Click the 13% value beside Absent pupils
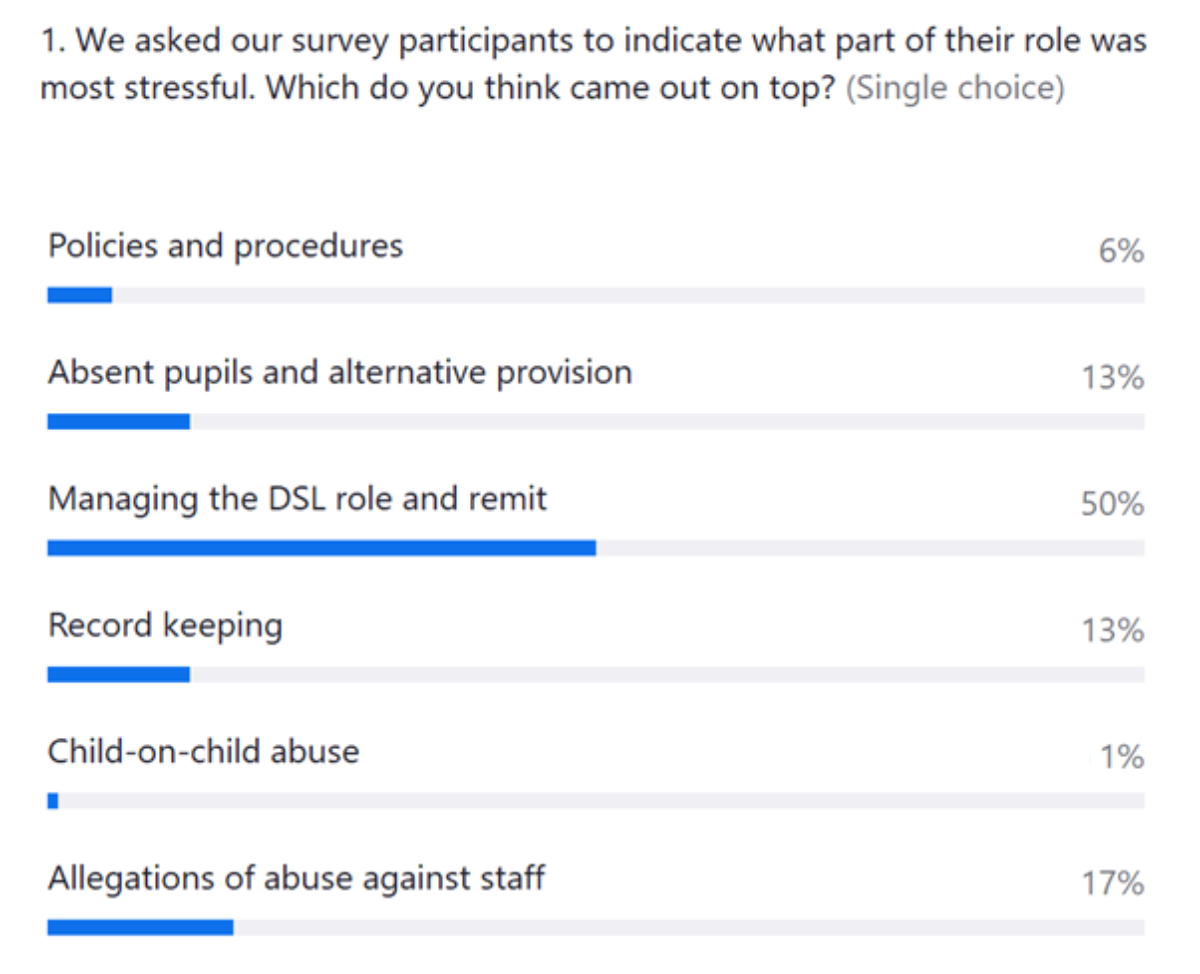The width and height of the screenshot is (1200, 974). pyautogui.click(x=1112, y=378)
